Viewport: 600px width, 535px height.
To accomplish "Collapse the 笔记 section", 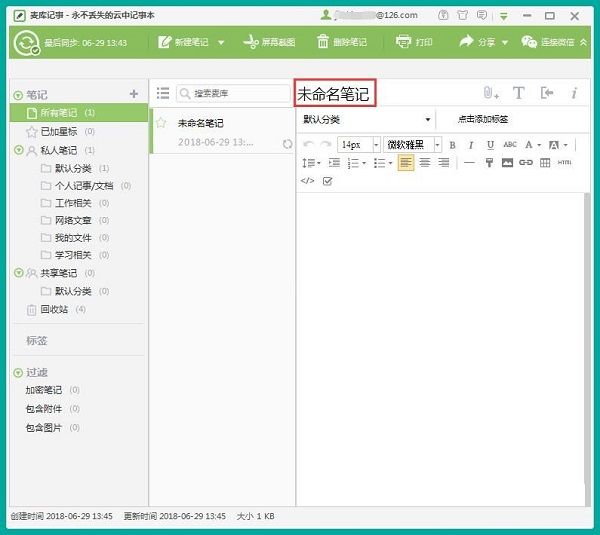I will point(18,95).
